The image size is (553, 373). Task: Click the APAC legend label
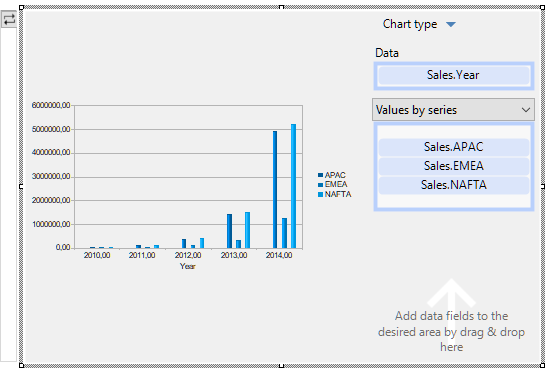click(x=335, y=175)
